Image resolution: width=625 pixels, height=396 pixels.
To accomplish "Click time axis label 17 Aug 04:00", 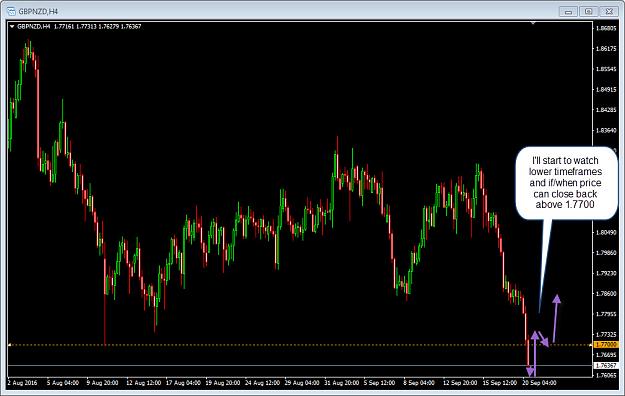I will point(183,383).
